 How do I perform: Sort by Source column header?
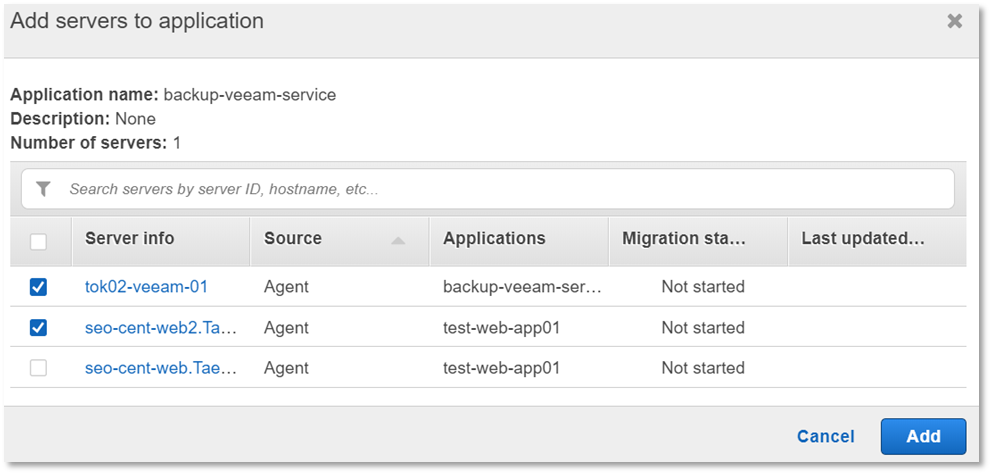click(x=293, y=239)
